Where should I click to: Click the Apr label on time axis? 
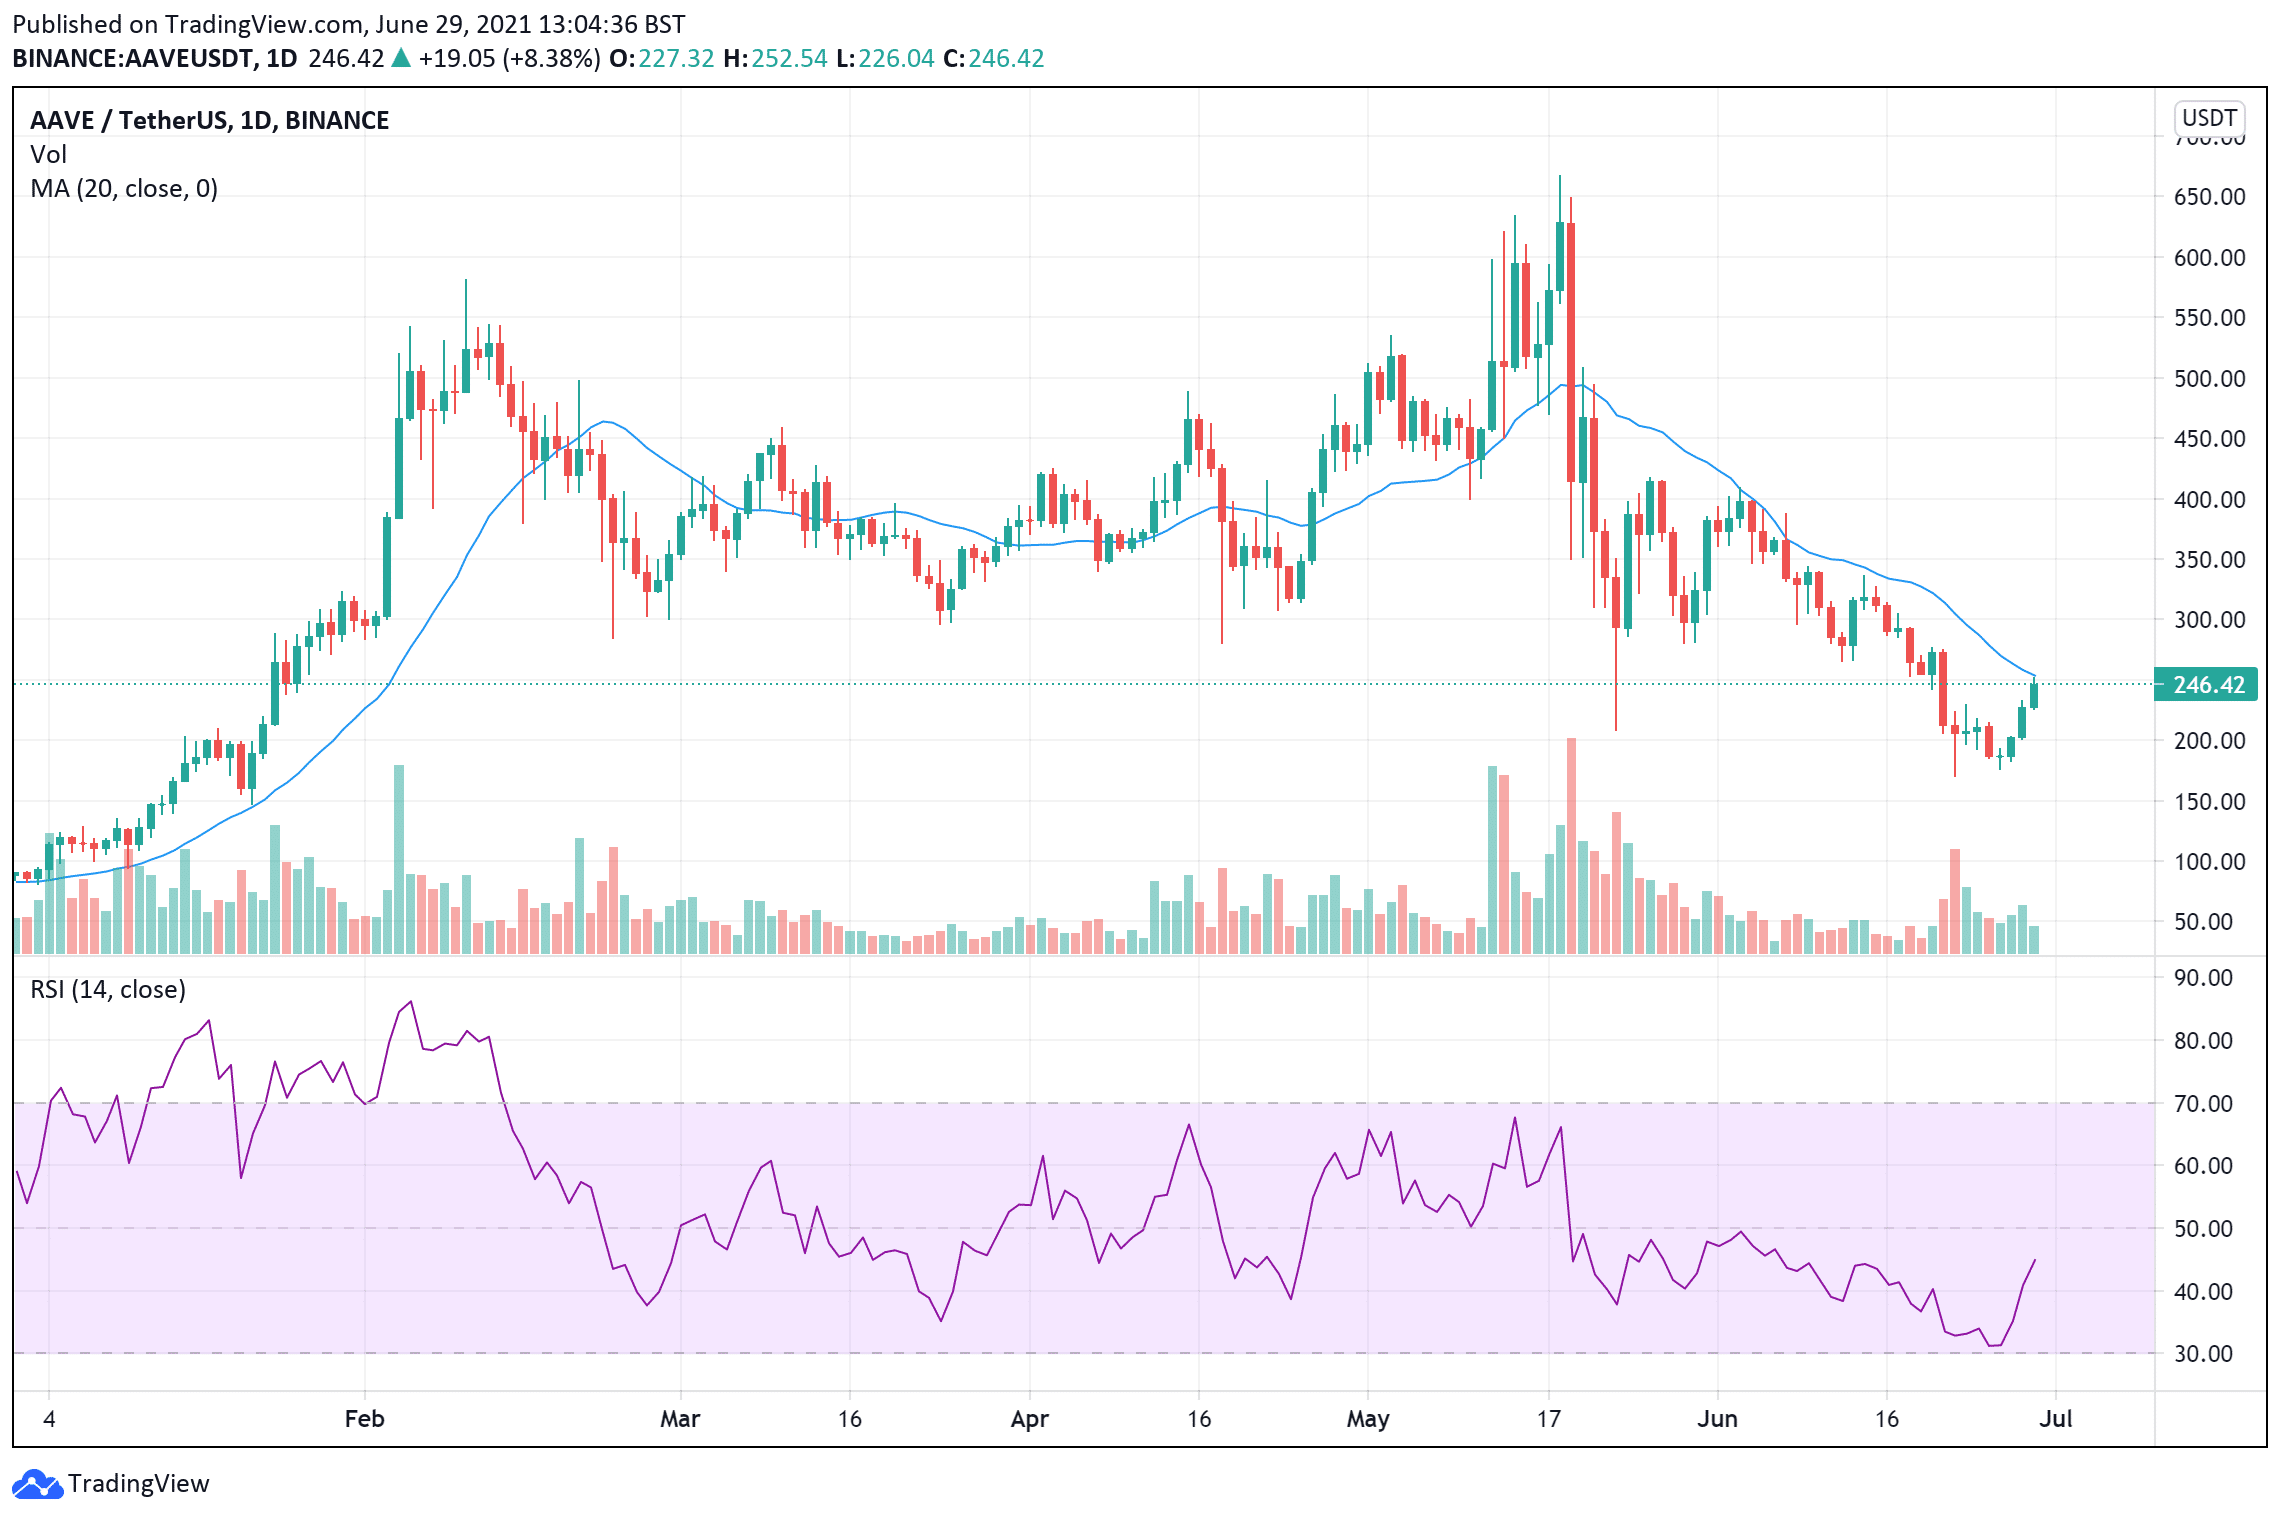(x=1030, y=1418)
